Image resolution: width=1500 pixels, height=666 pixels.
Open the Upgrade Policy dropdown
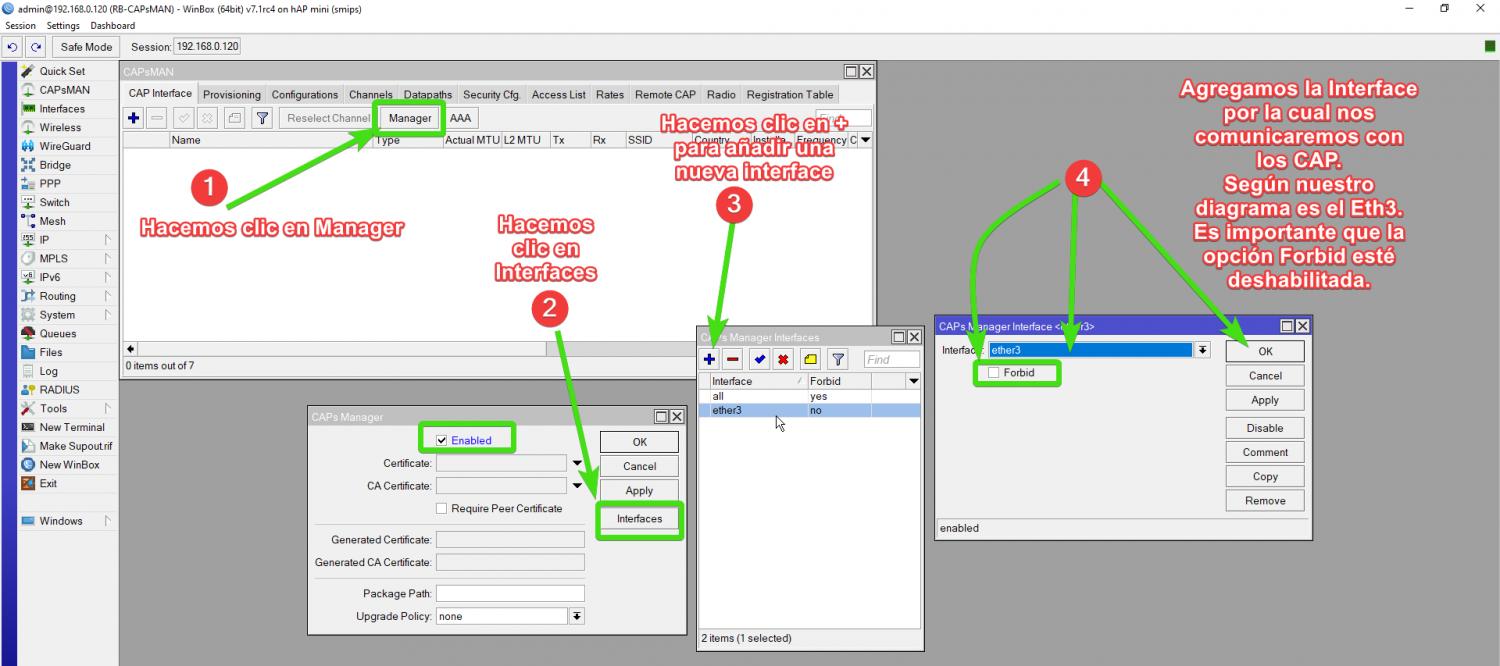click(577, 616)
